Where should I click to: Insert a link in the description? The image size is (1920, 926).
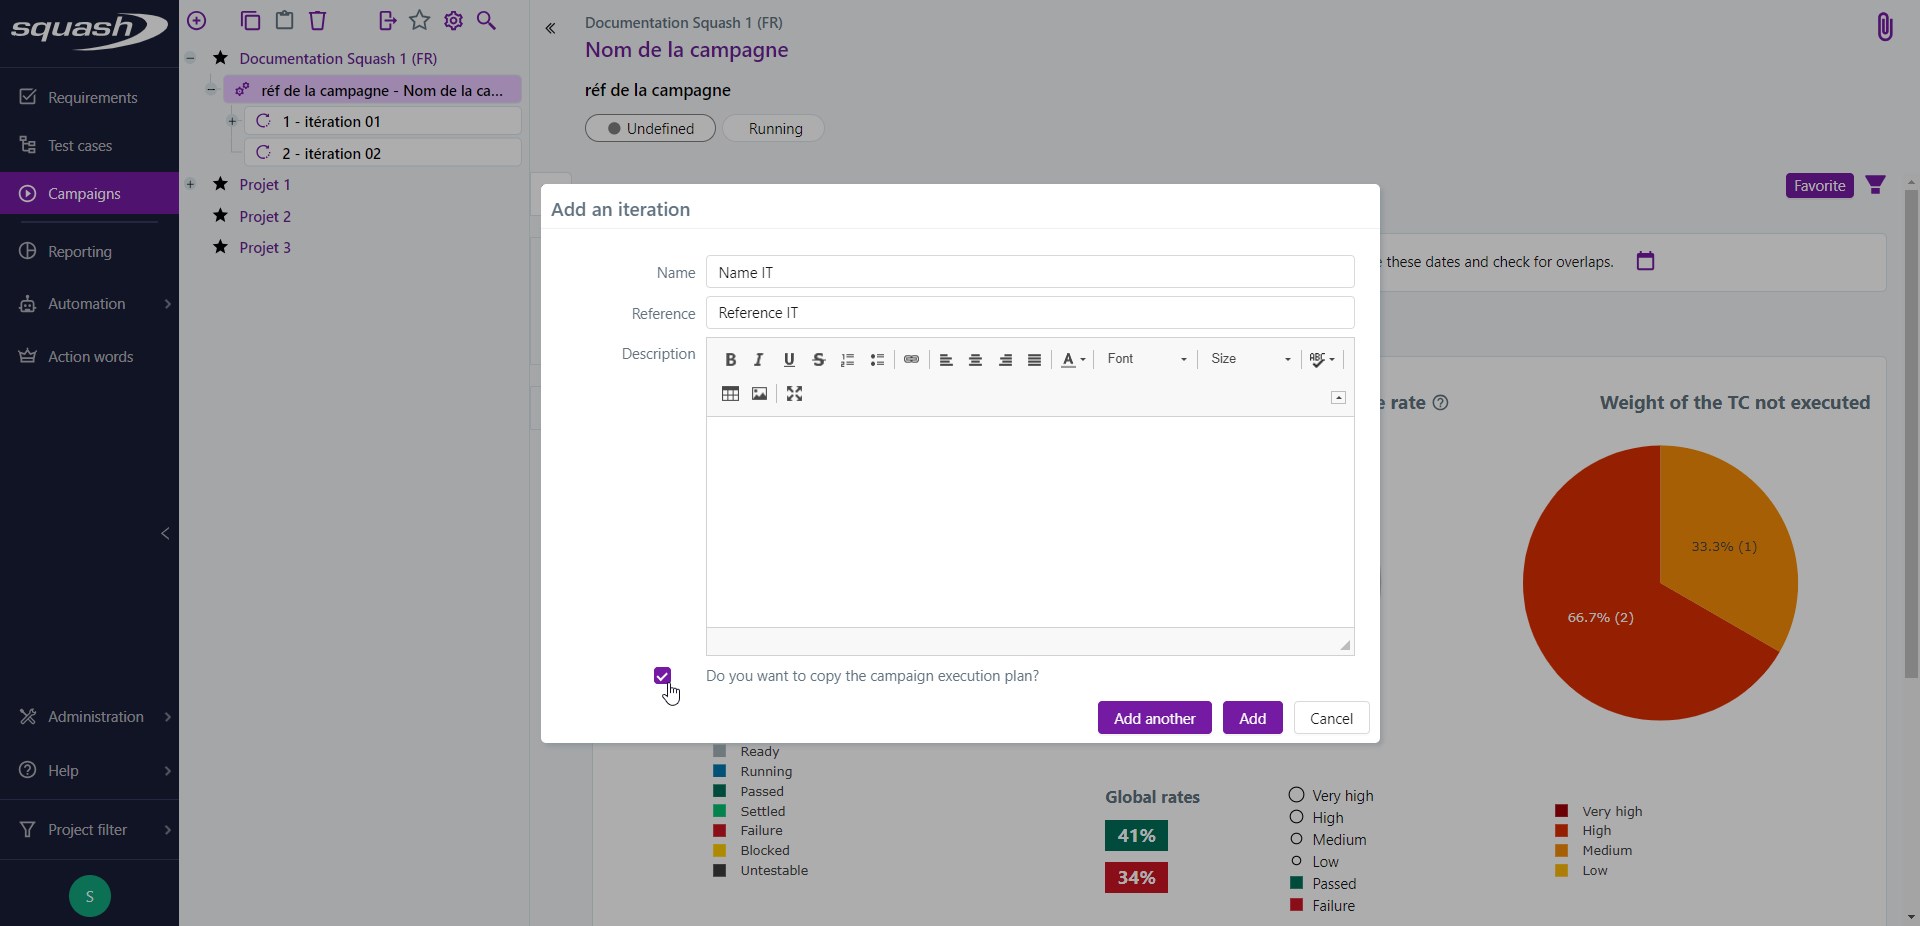911,360
